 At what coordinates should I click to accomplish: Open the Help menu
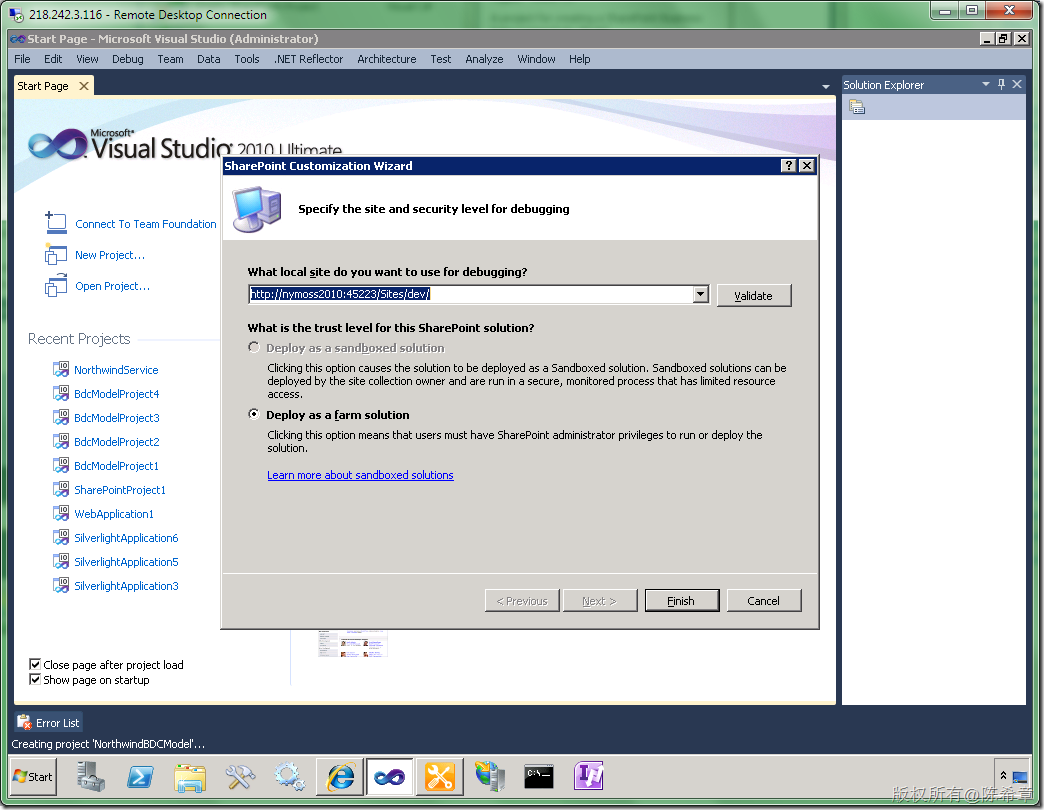[579, 59]
